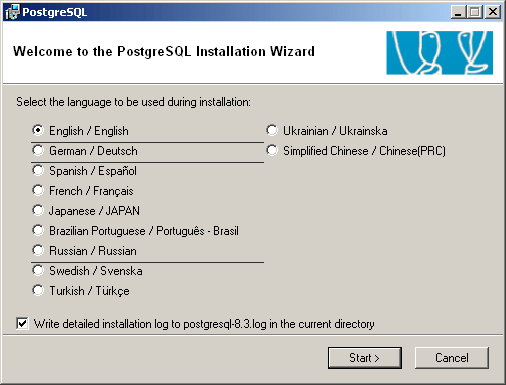Screen dimensions: 506x385
Task: Click the PostgreSQL installer icon in title bar
Action: pyautogui.click(x=13, y=12)
